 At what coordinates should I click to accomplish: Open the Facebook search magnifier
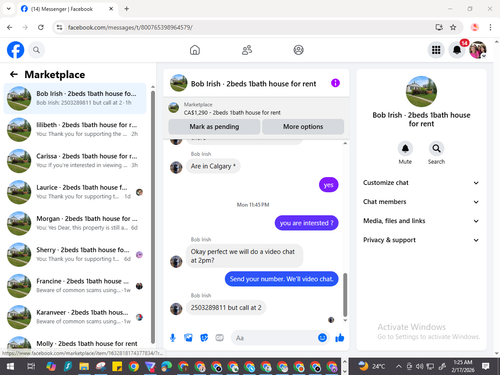36,50
